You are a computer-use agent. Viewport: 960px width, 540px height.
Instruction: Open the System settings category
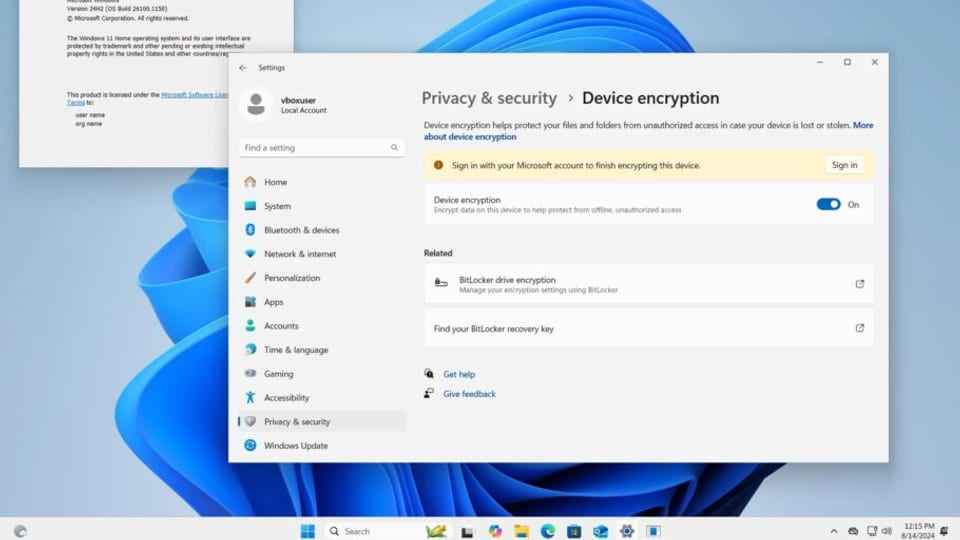[321, 206]
